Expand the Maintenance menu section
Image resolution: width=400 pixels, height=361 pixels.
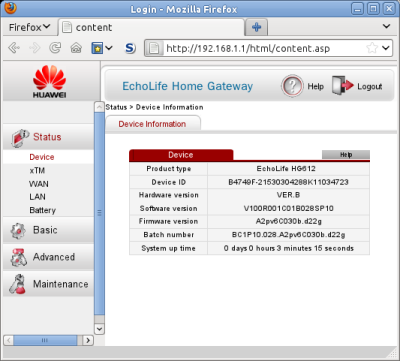(x=49, y=284)
